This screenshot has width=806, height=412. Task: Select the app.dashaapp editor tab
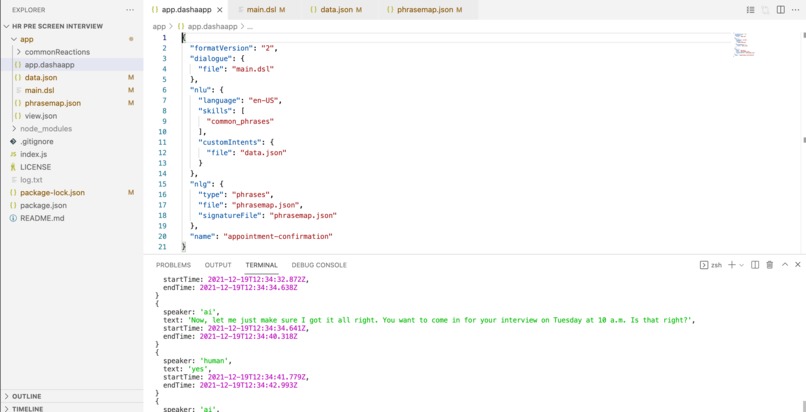pos(187,10)
